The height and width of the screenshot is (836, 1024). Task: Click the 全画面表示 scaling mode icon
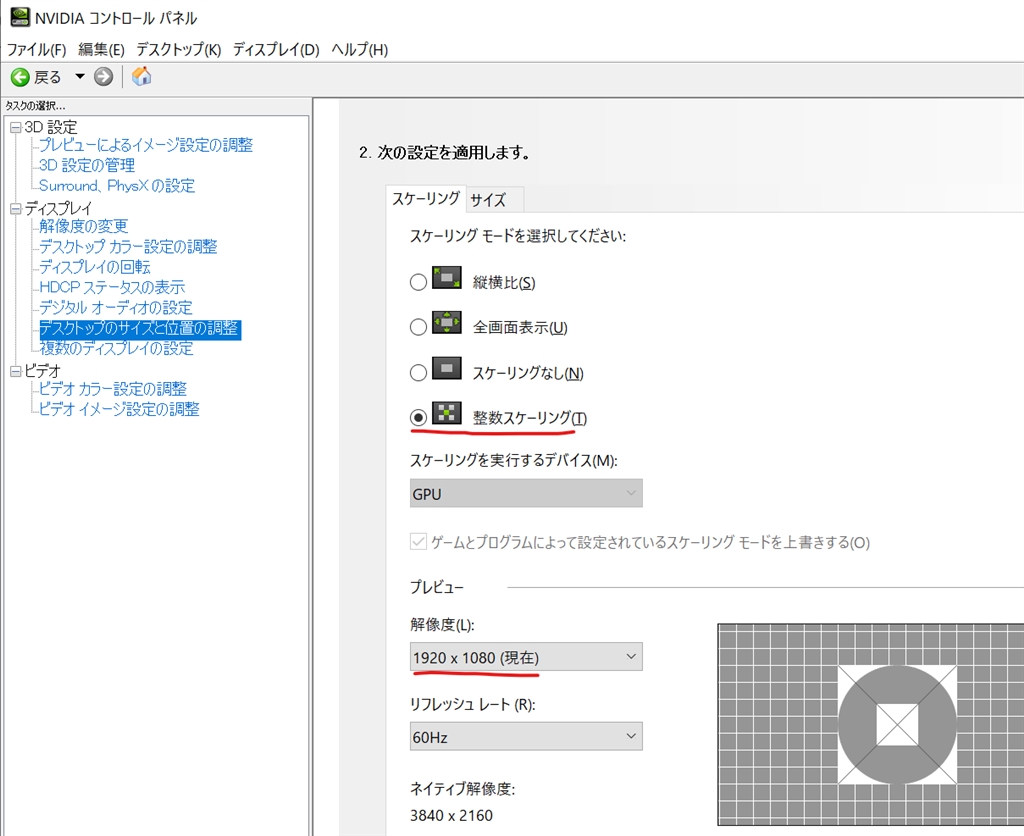[x=447, y=323]
